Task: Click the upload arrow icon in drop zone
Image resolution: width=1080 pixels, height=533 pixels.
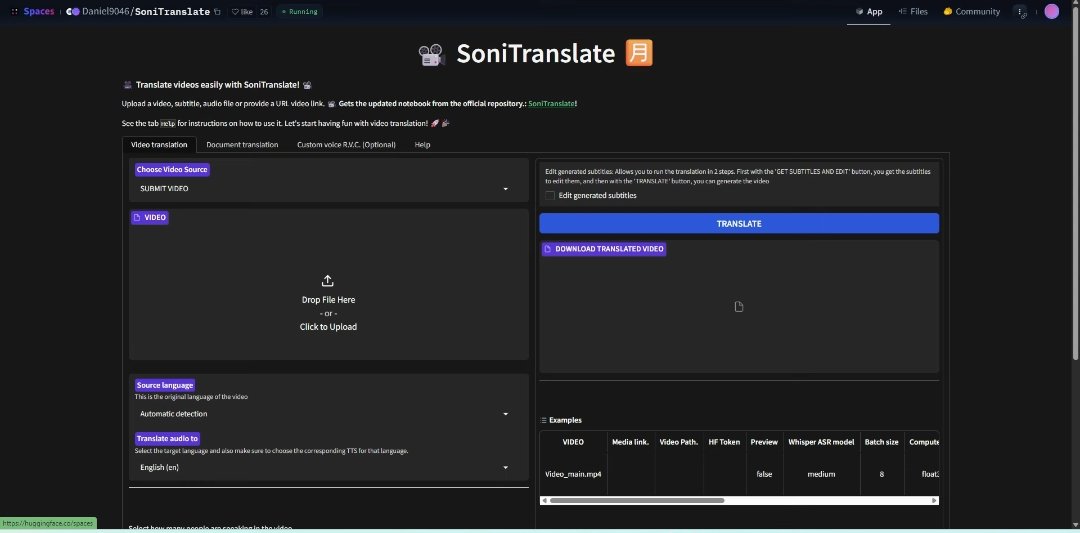Action: 328,281
